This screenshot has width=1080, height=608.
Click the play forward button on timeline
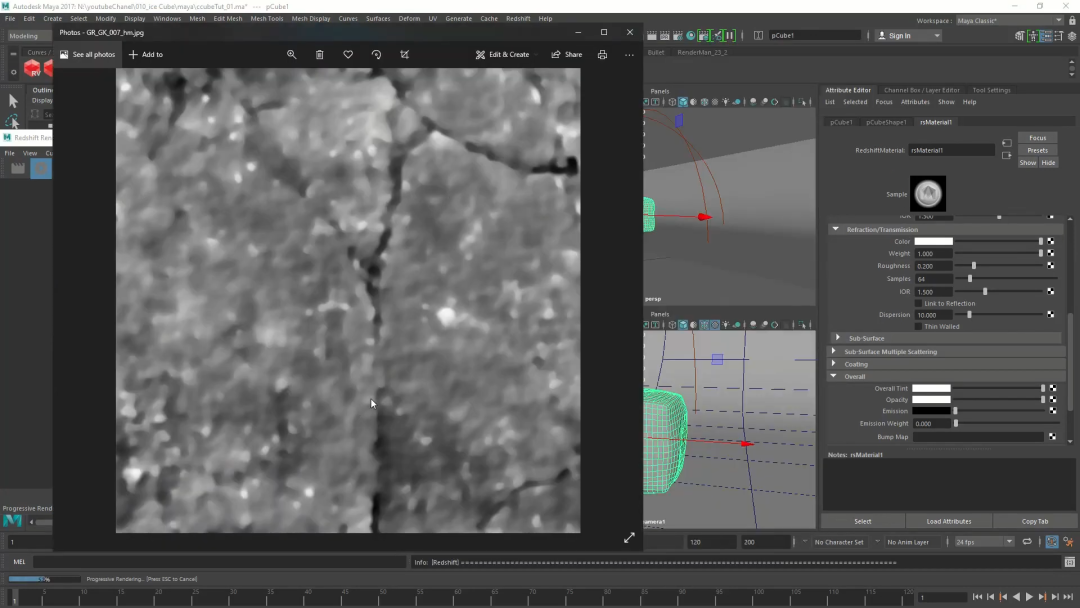pos(1029,597)
